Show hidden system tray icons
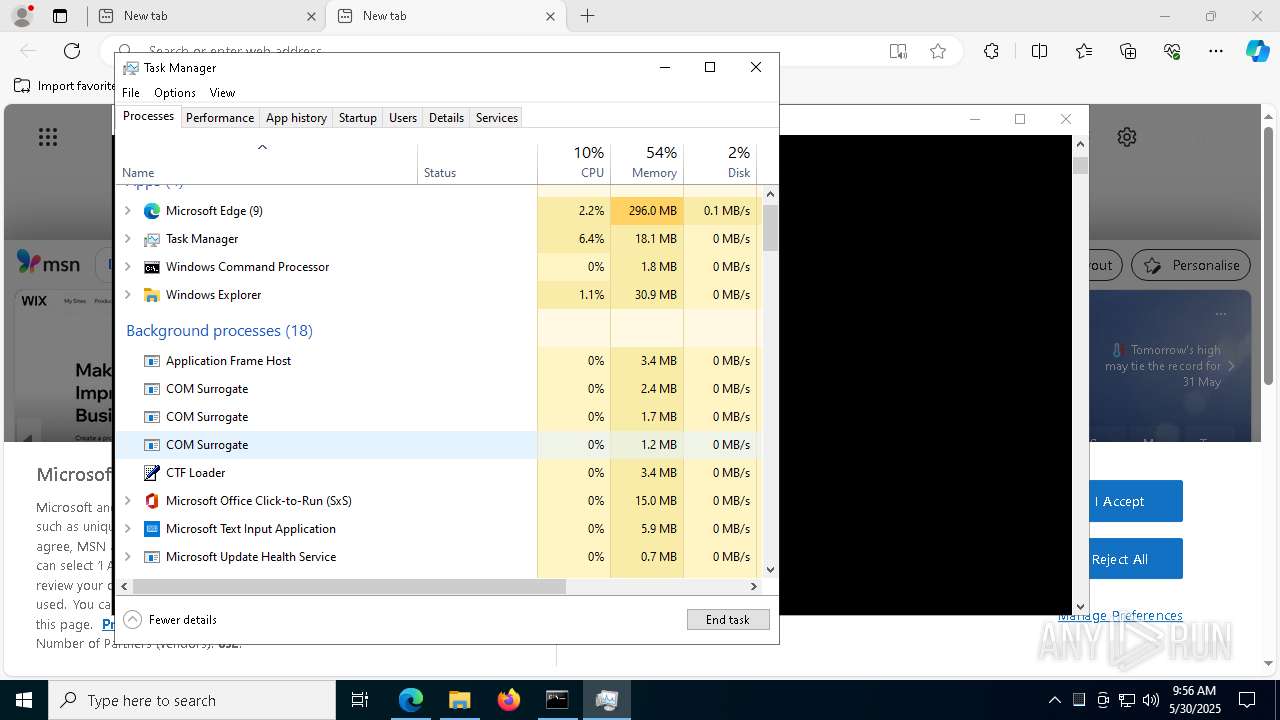Image resolution: width=1280 pixels, height=720 pixels. click(1055, 700)
